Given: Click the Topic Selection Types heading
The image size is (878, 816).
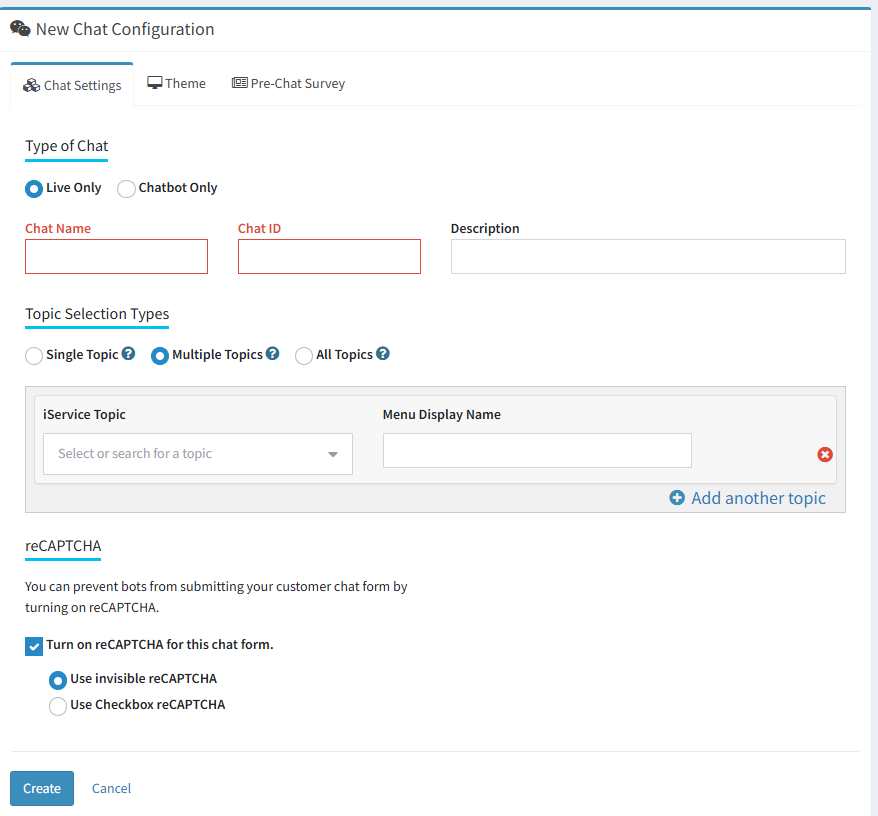Looking at the screenshot, I should point(97,314).
